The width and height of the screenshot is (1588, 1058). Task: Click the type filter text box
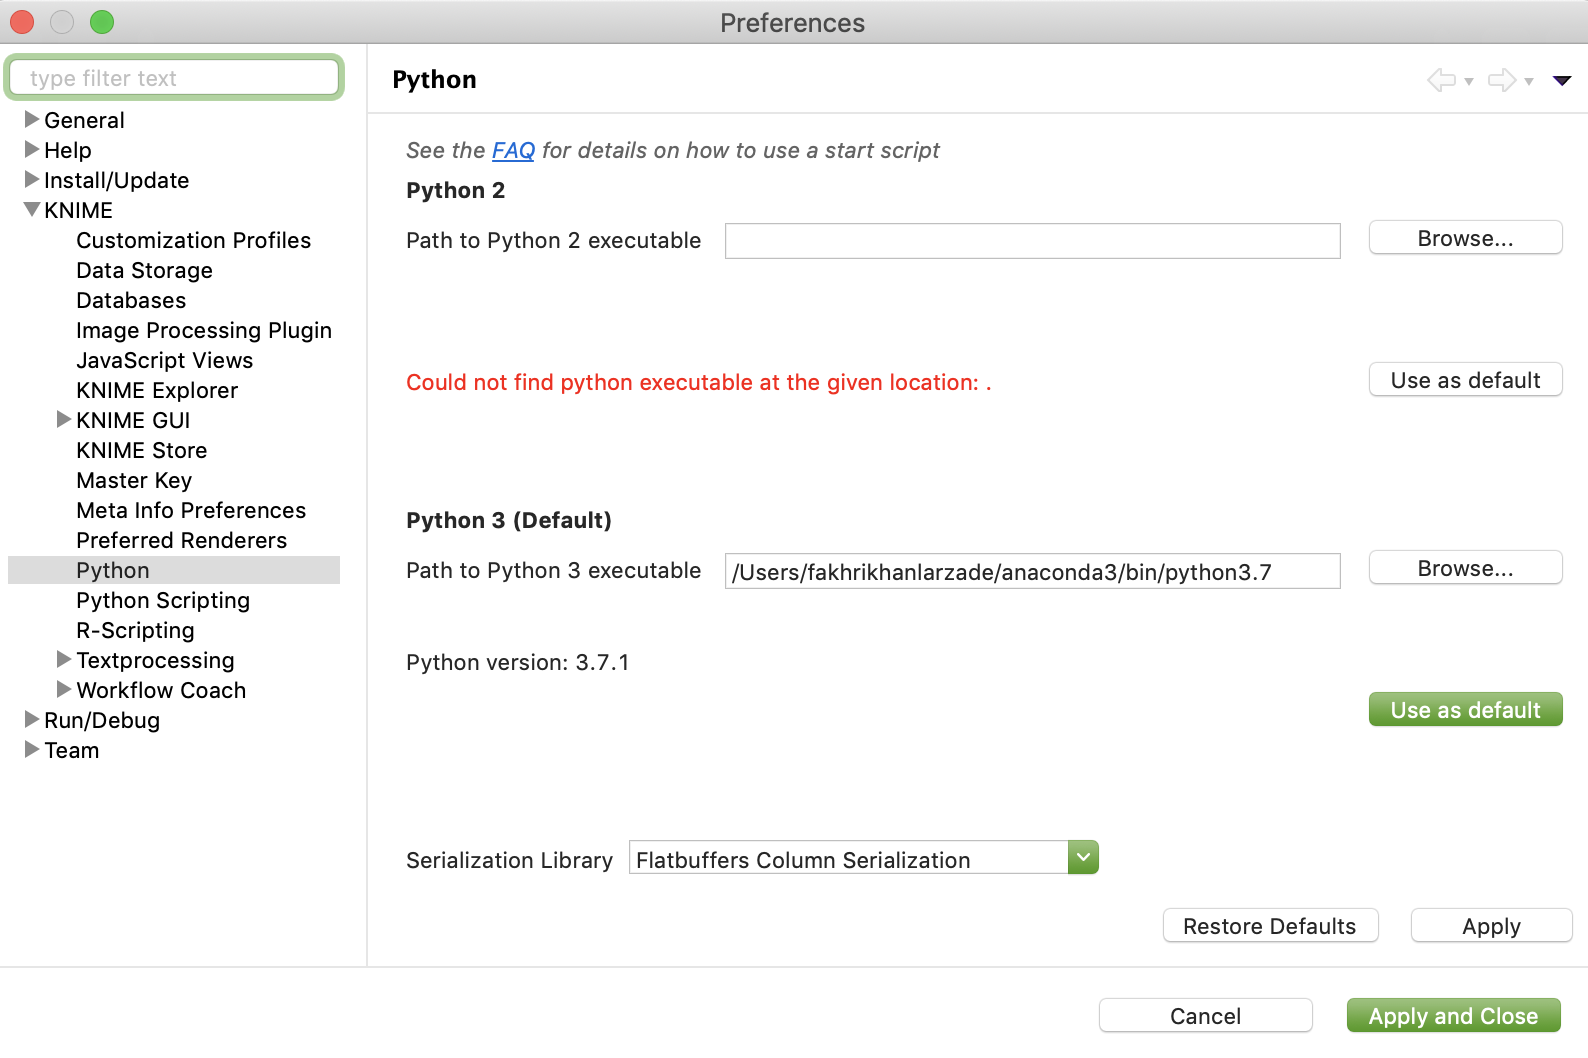(x=175, y=78)
